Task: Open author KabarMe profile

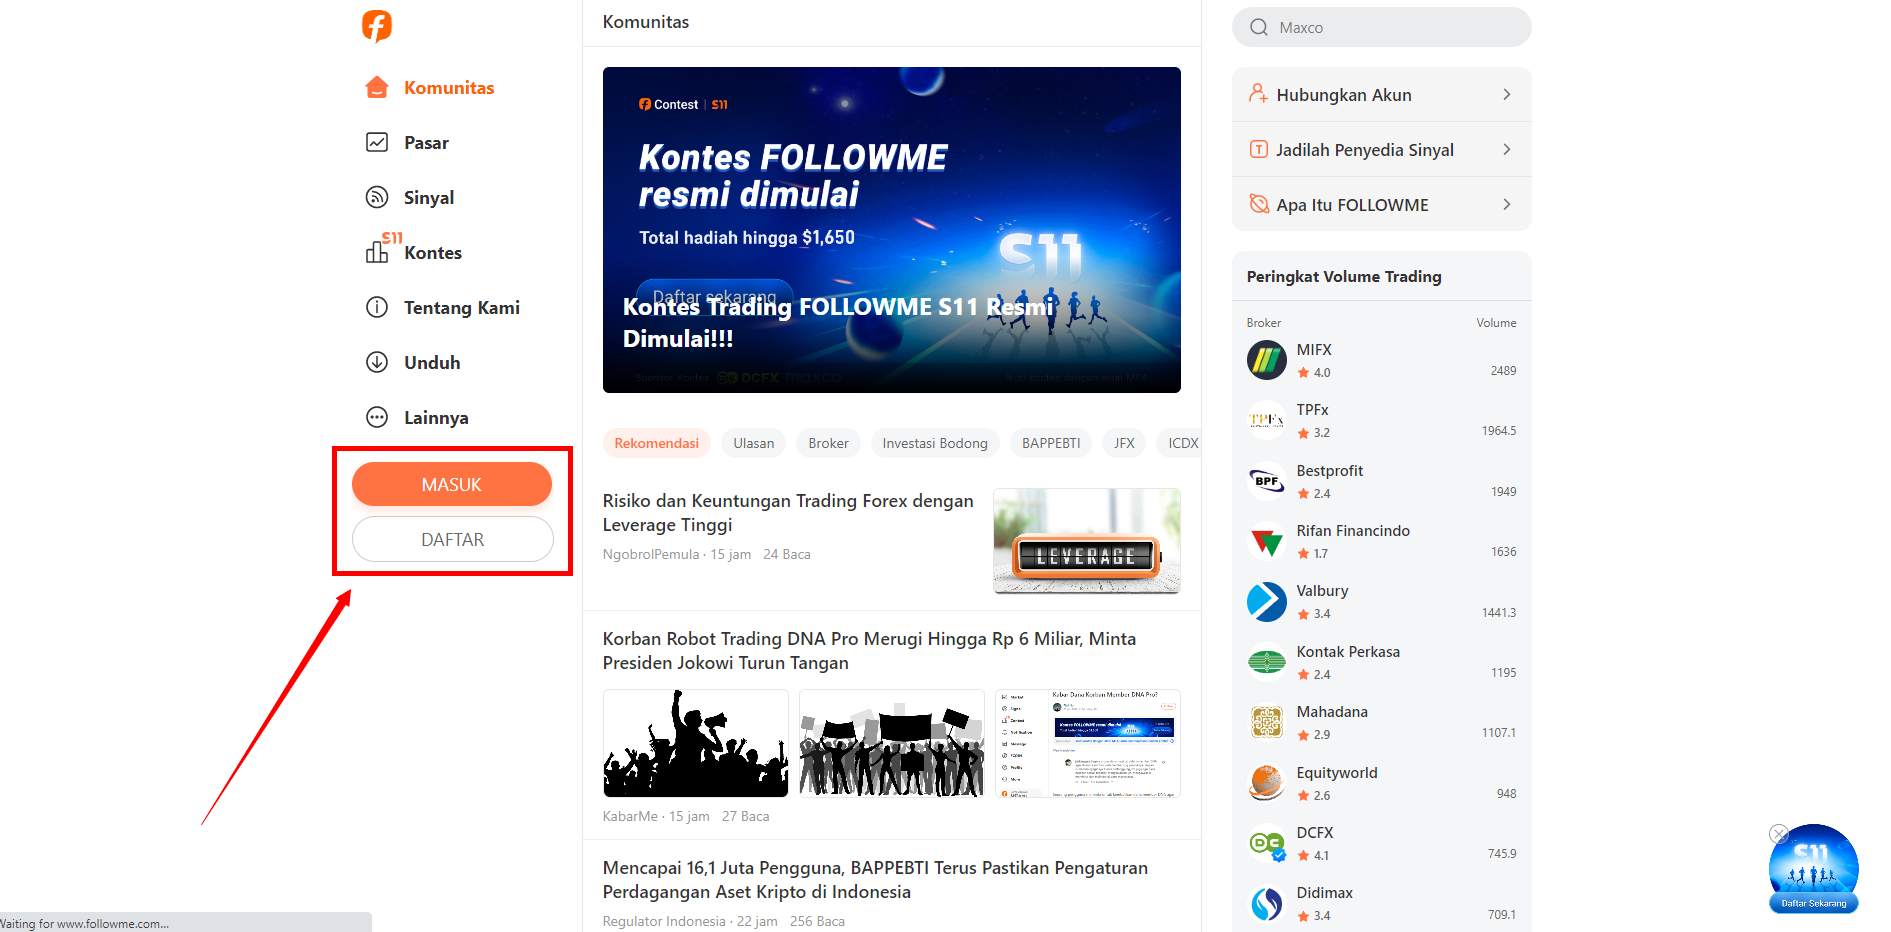Action: (630, 816)
